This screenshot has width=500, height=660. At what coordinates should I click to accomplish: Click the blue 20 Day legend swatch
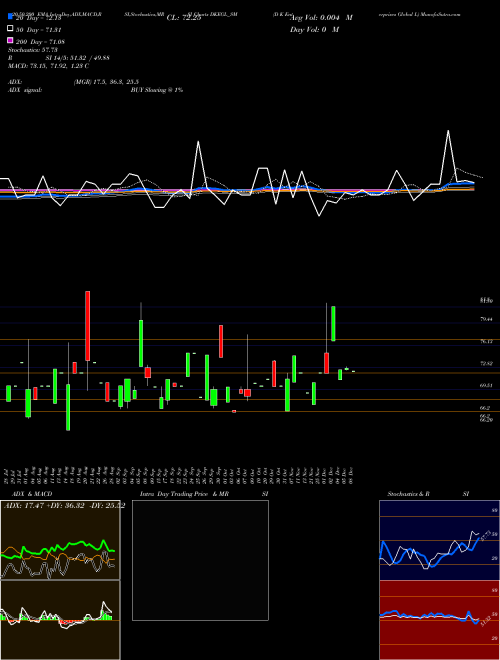point(11,17)
